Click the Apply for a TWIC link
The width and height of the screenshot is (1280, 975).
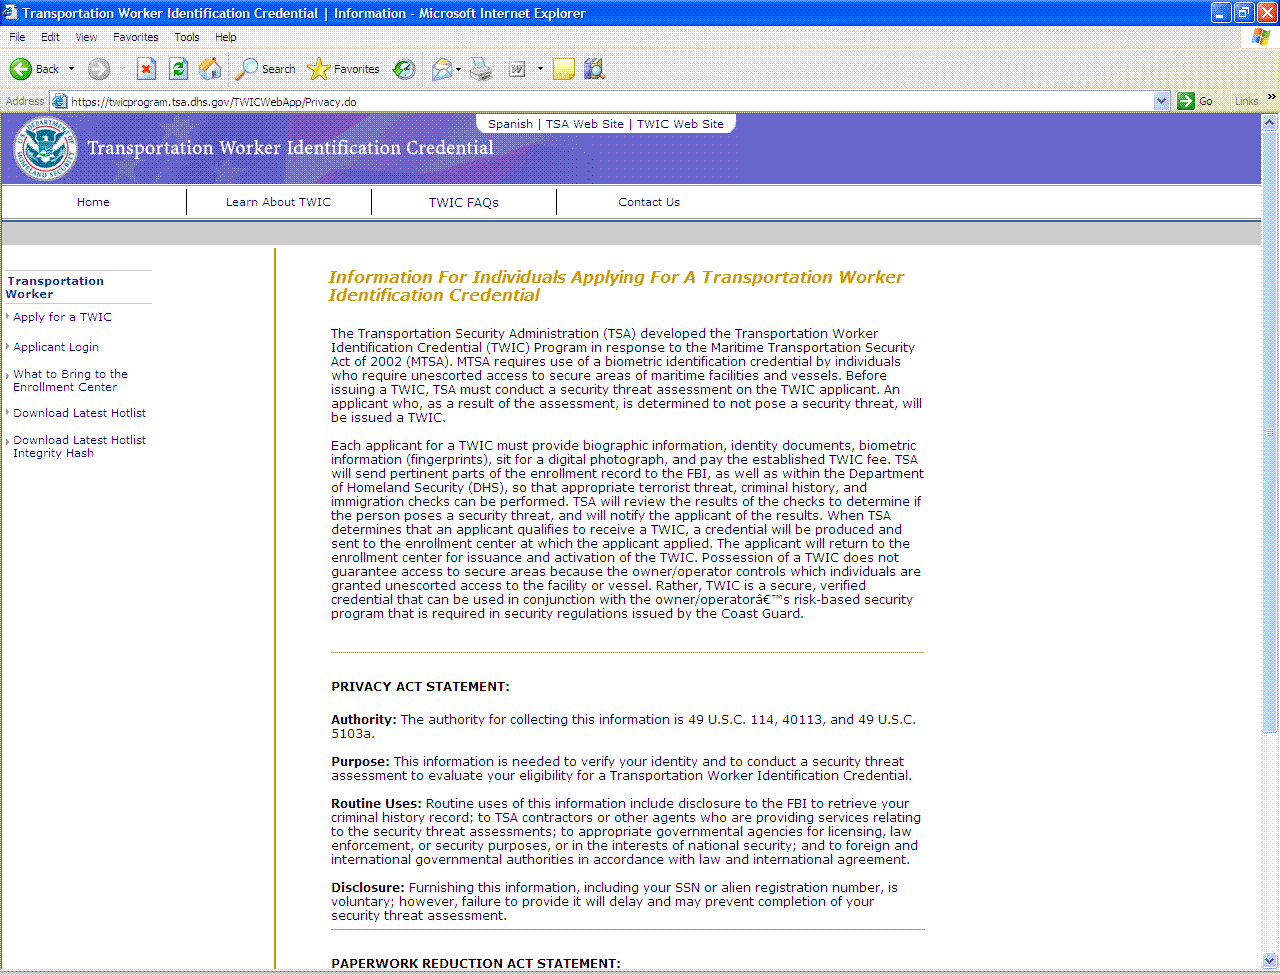point(62,317)
